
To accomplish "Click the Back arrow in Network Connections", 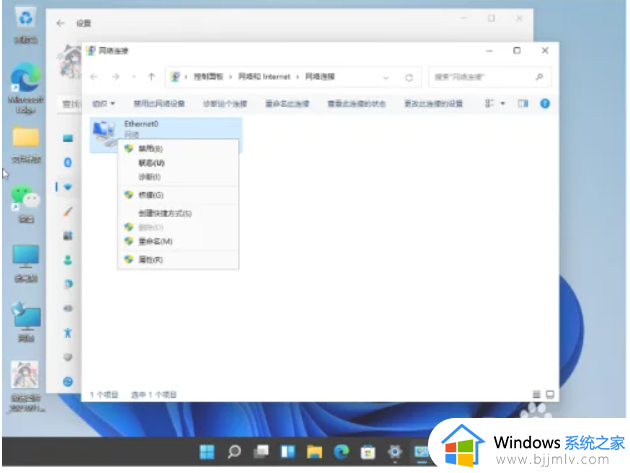I will [x=94, y=77].
